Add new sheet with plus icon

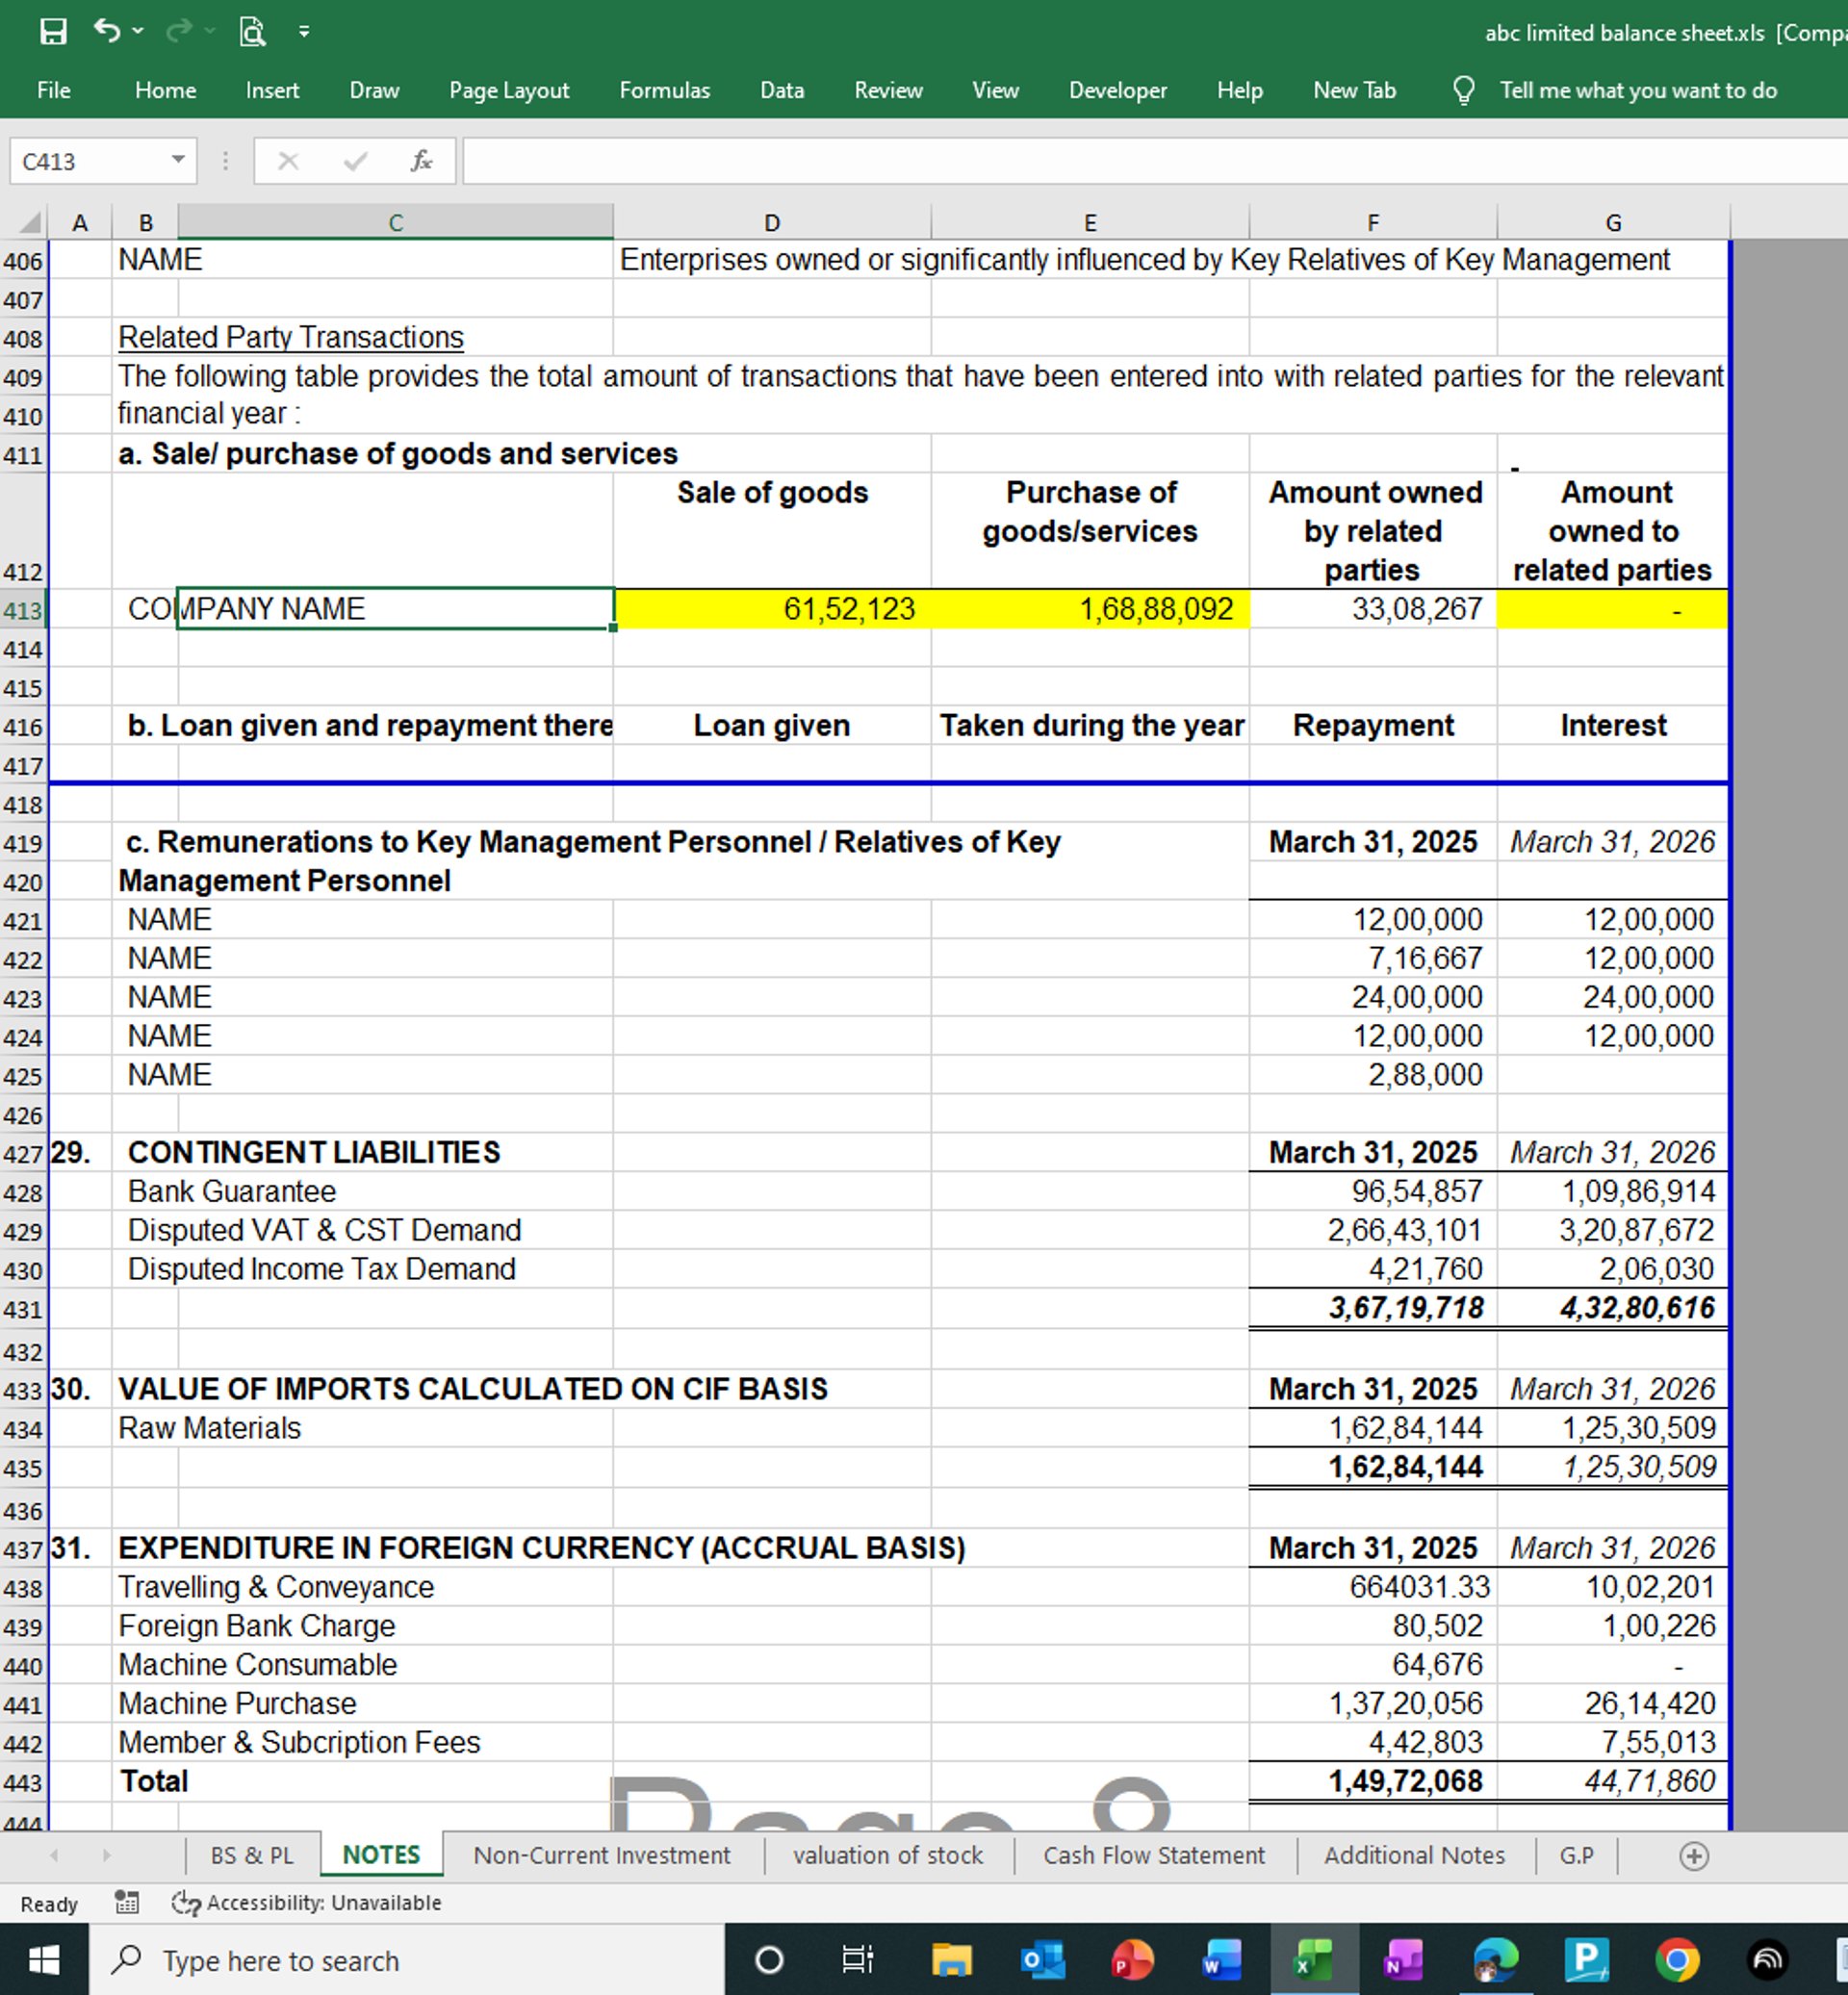(x=1693, y=1856)
